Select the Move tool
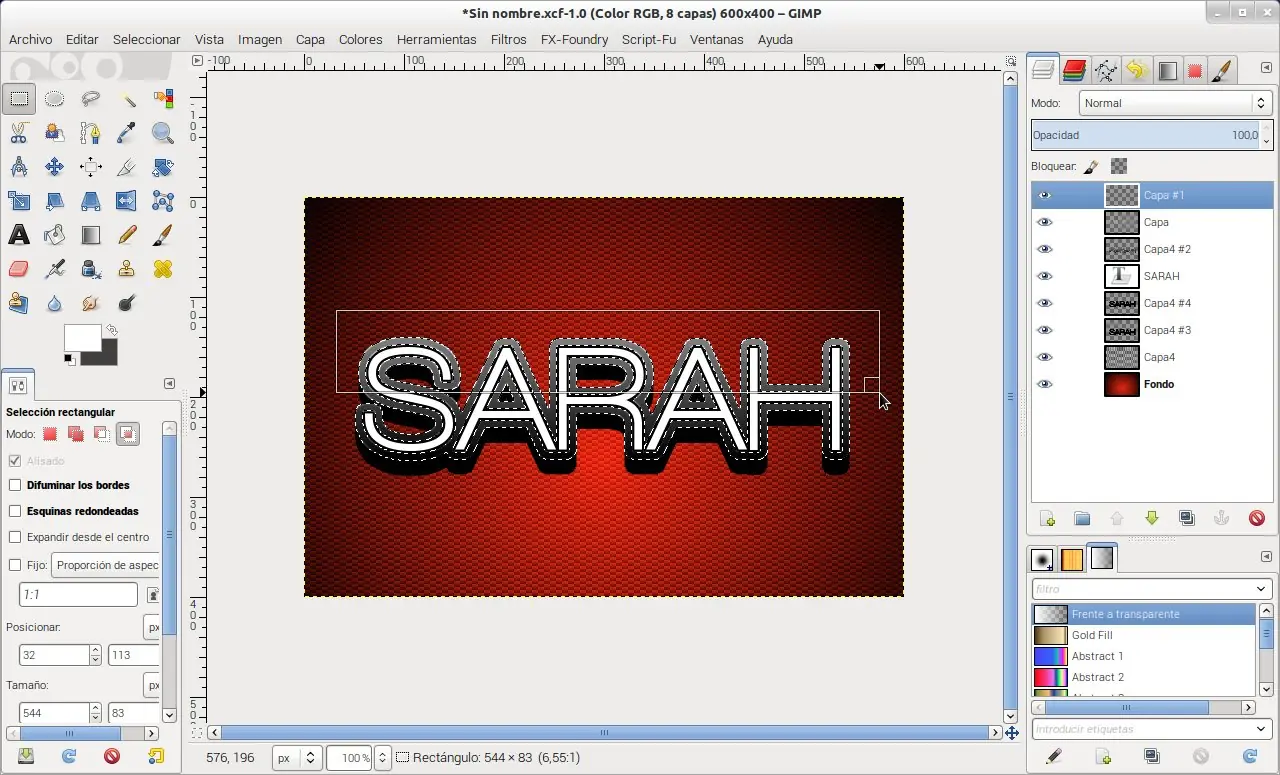Image resolution: width=1280 pixels, height=775 pixels. 54,167
